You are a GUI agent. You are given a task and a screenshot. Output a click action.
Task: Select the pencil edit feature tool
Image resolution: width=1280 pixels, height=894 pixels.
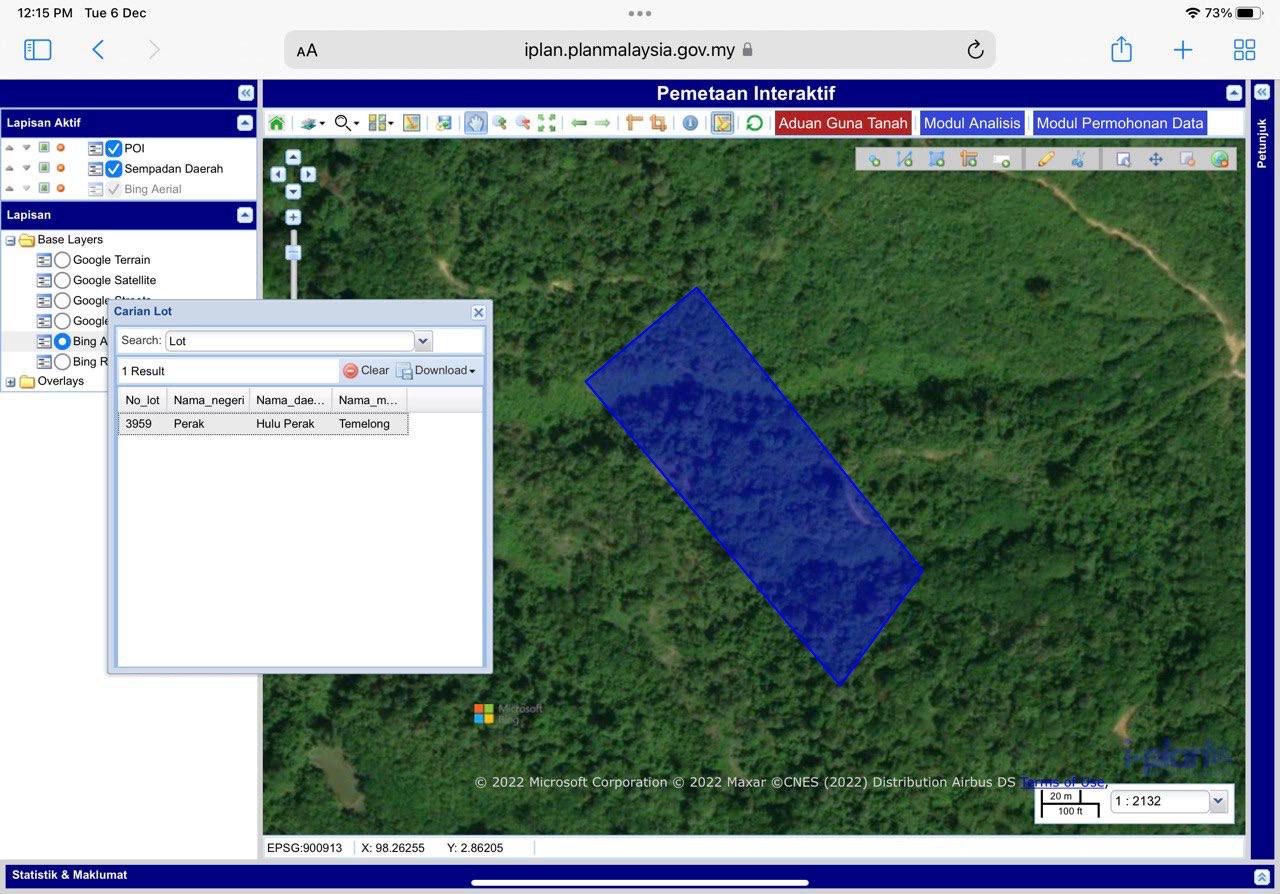1046,159
